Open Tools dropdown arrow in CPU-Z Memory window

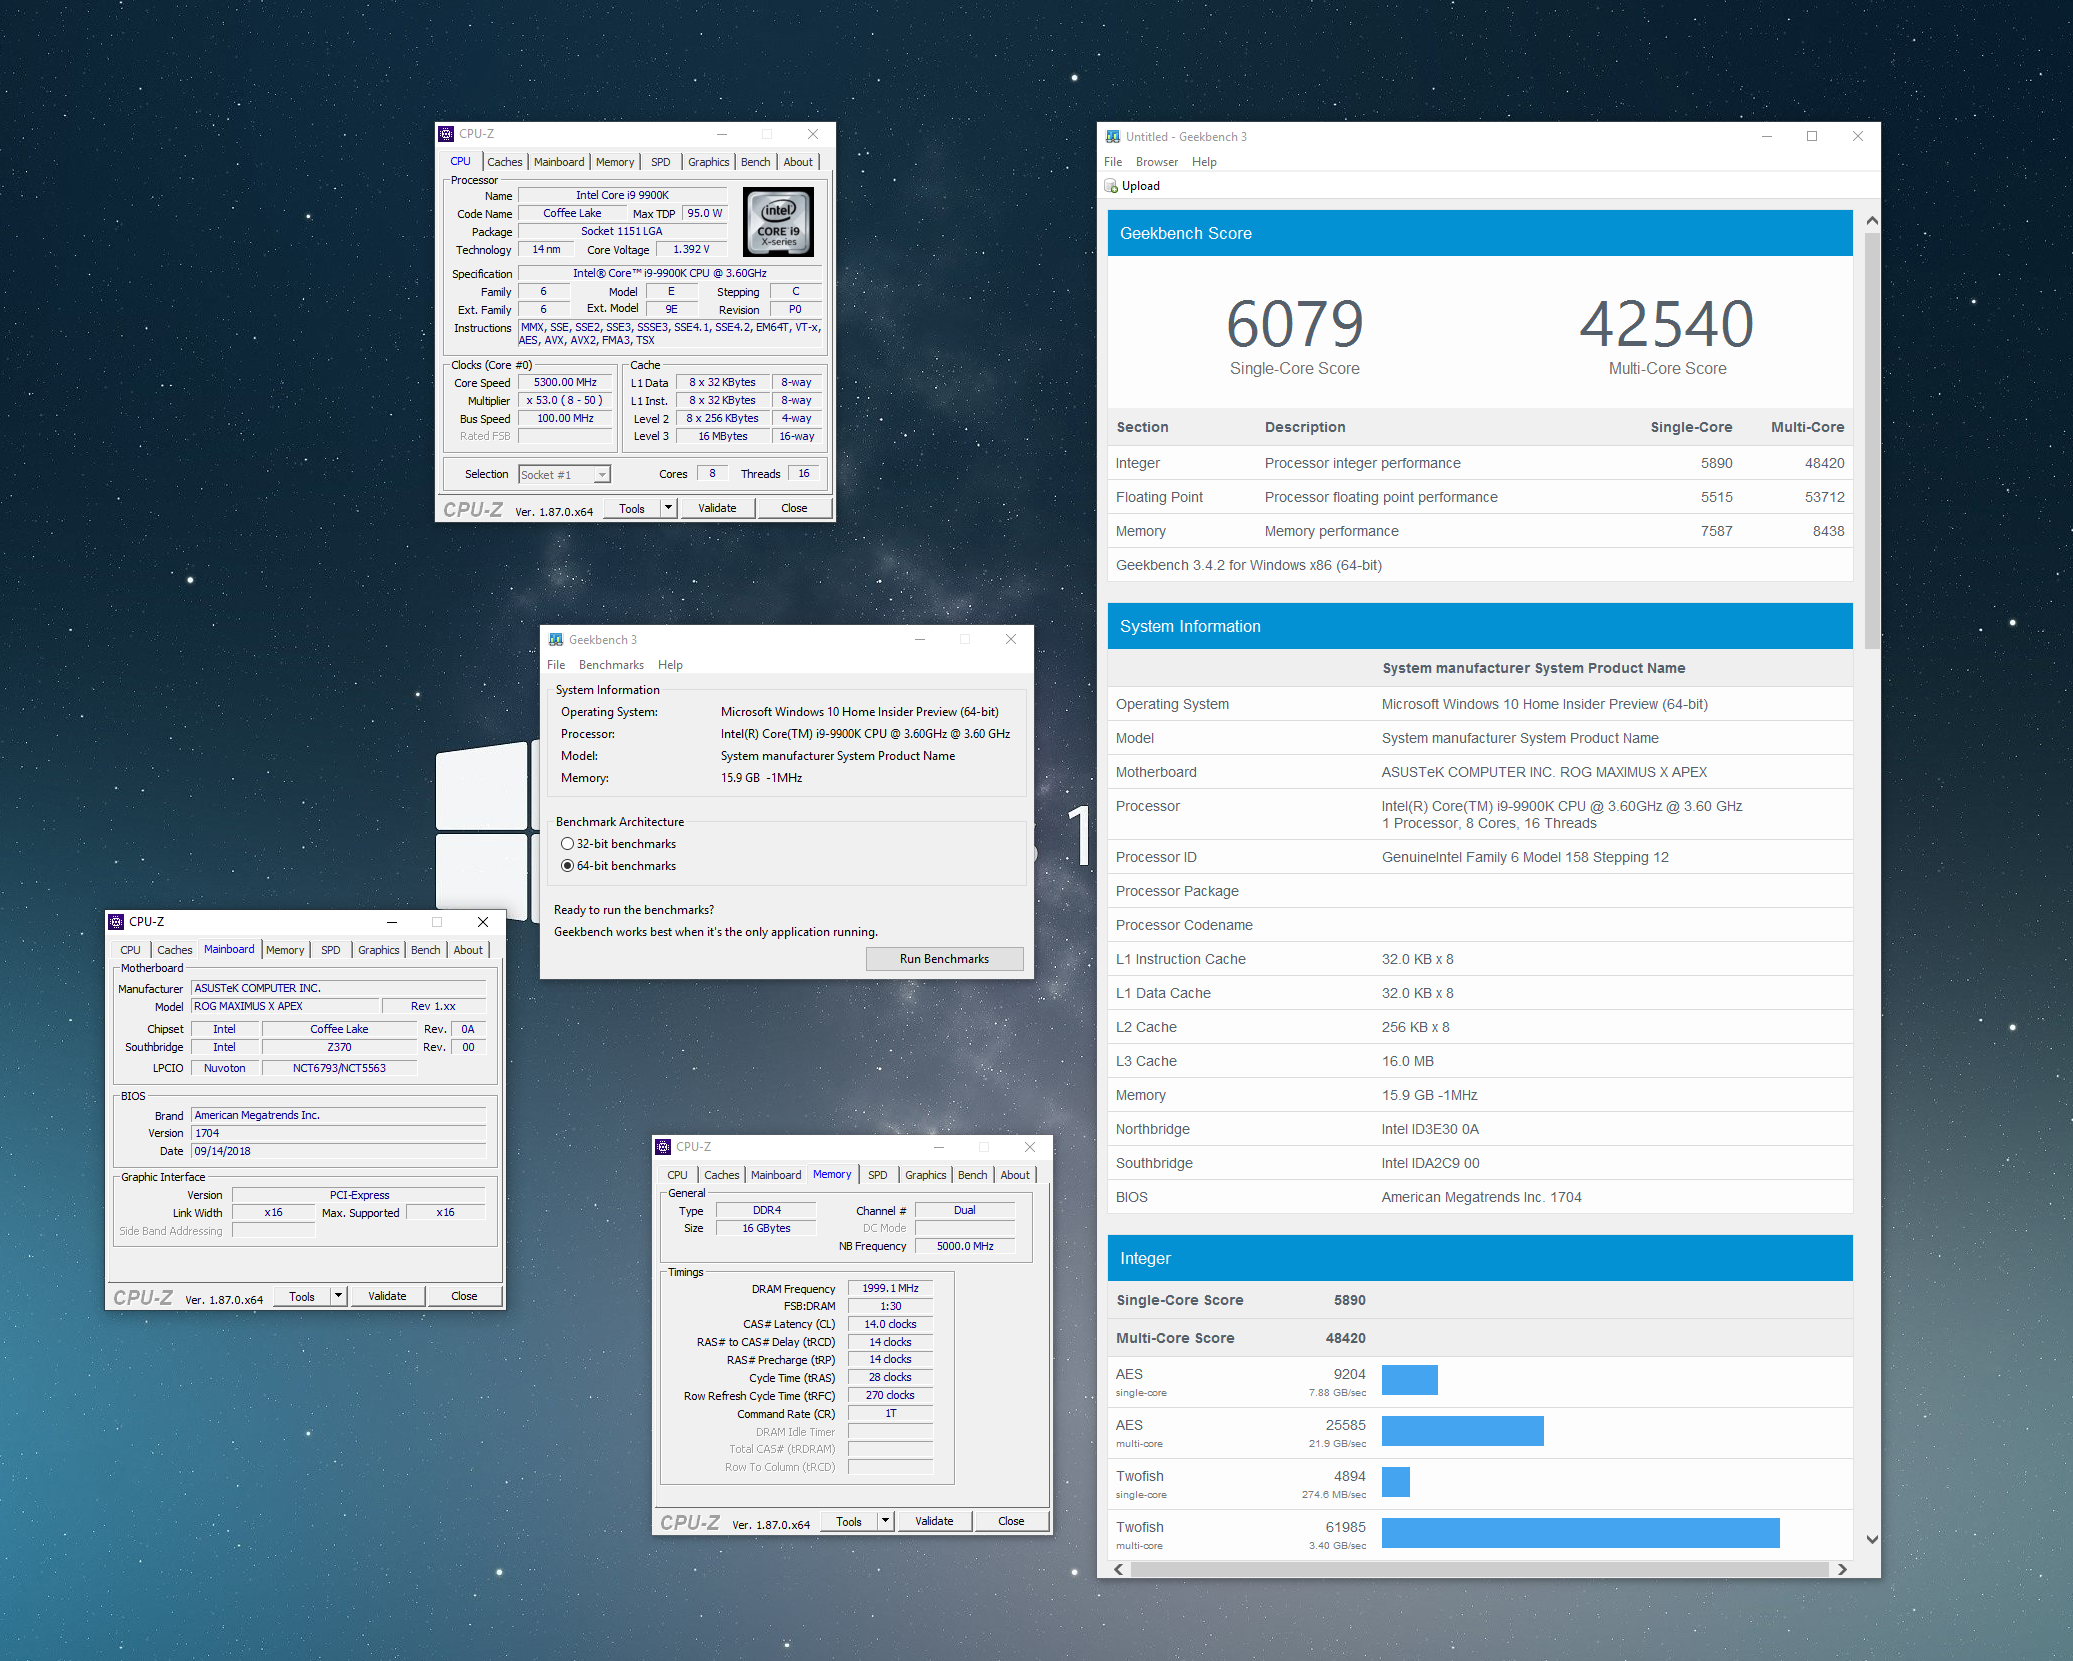click(x=886, y=1521)
